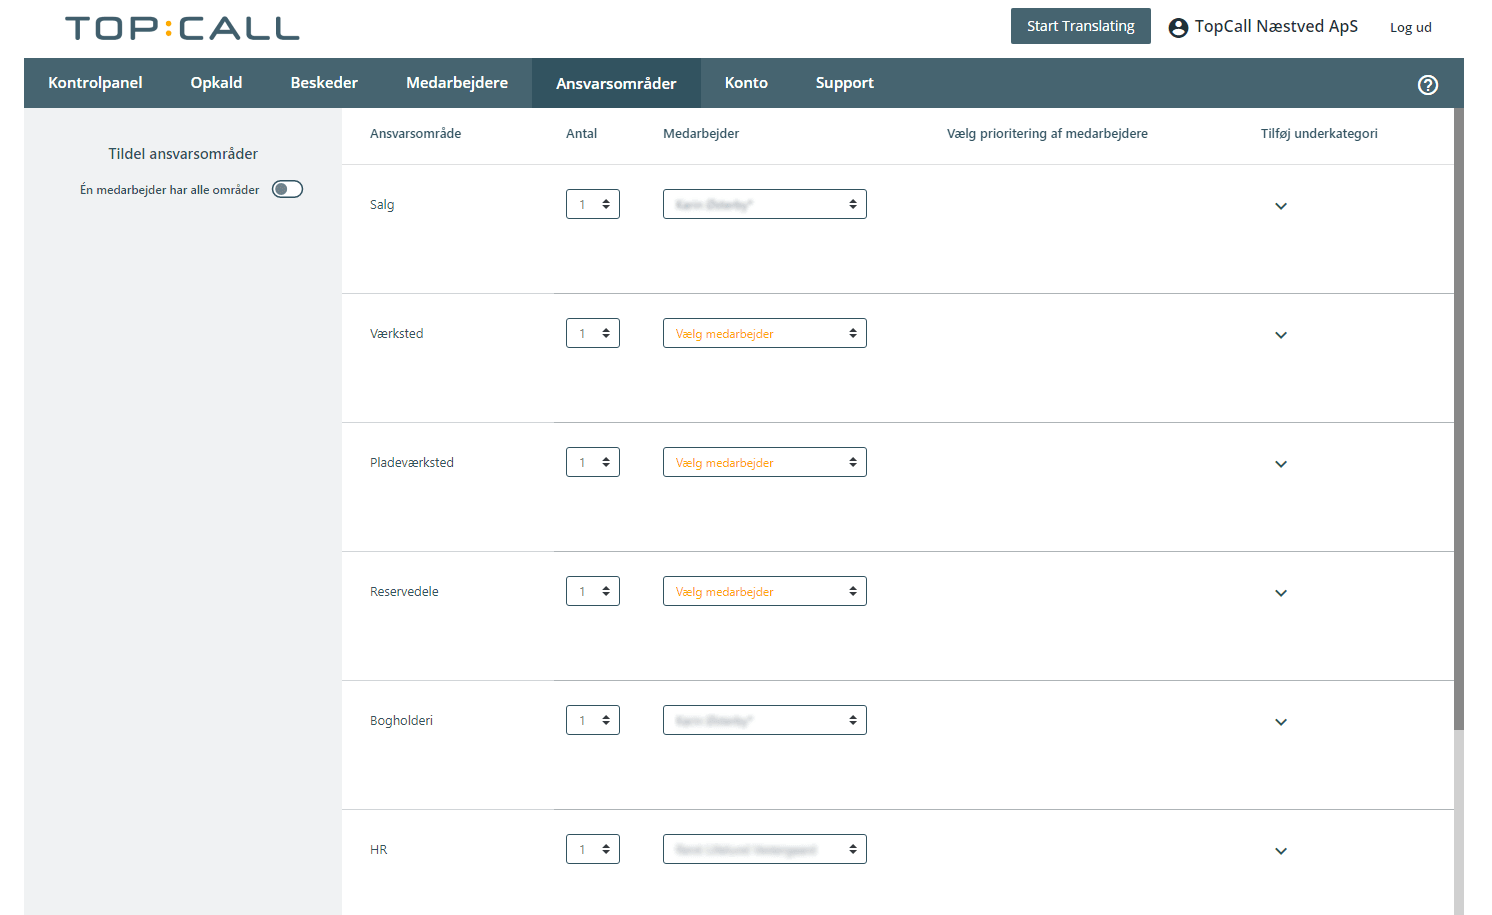The width and height of the screenshot is (1492, 915).
Task: Go to the Kontrolpanel tab
Action: point(95,83)
